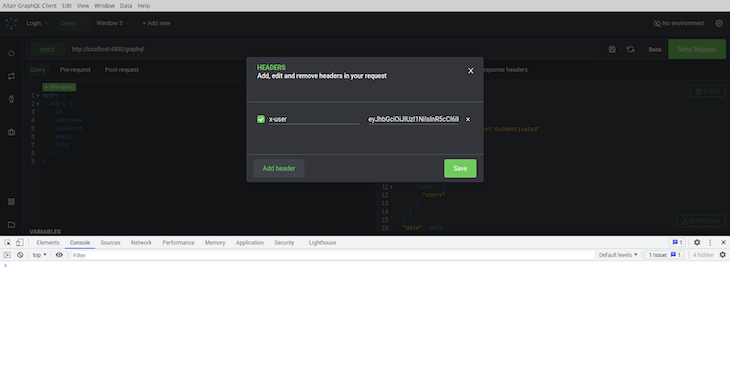Switch to the DevTools Lighthouse tab
Screen dimensions: 730x382
(x=322, y=242)
